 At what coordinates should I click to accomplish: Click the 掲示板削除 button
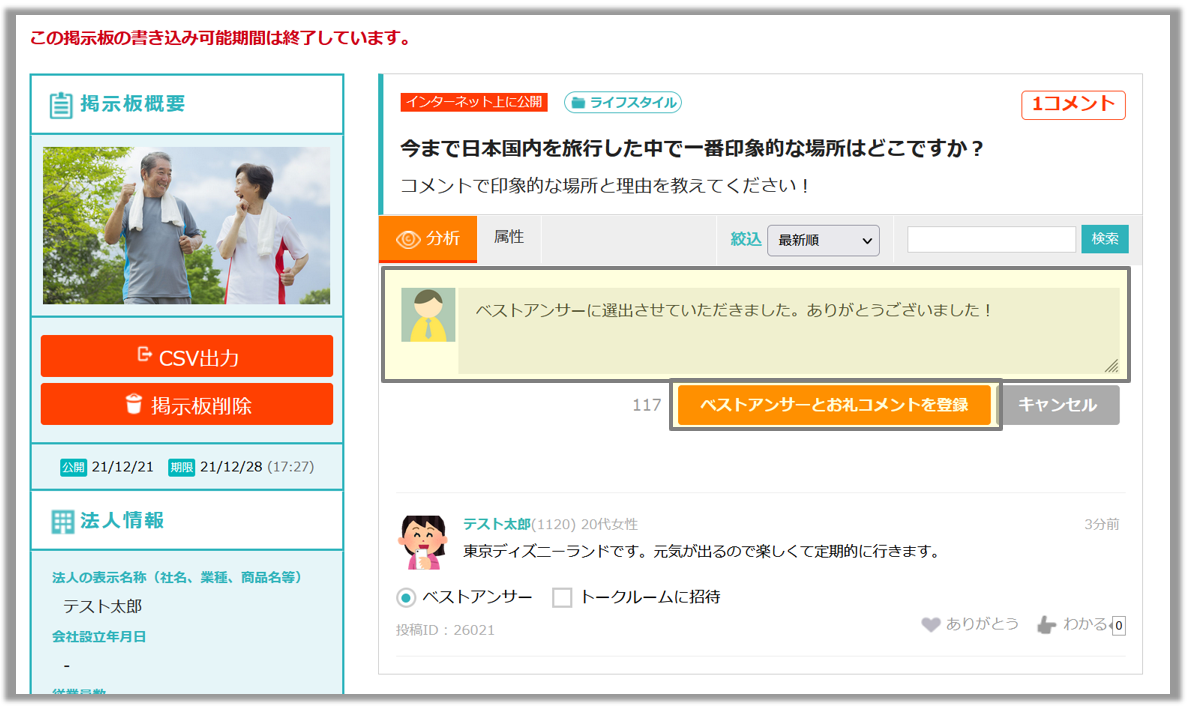(x=187, y=405)
